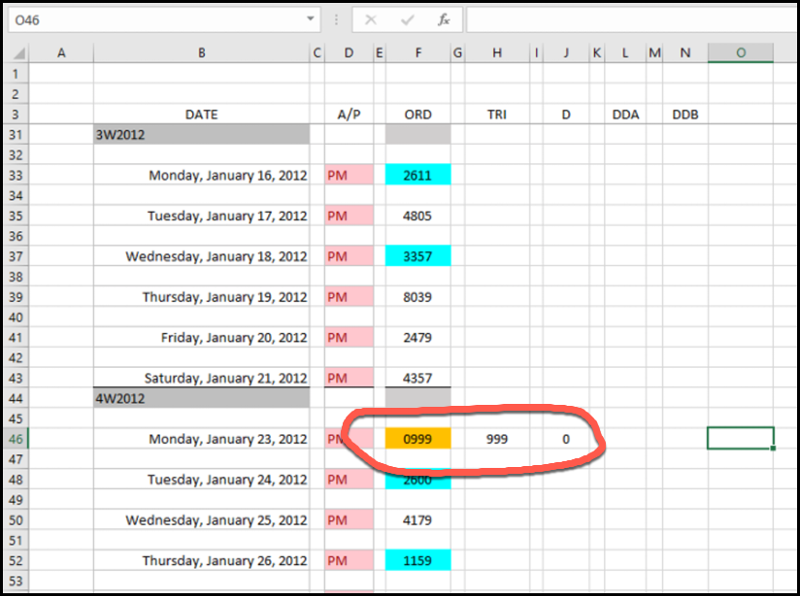Click the orange cell containing 0999
The width and height of the screenshot is (800, 596).
click(418, 439)
